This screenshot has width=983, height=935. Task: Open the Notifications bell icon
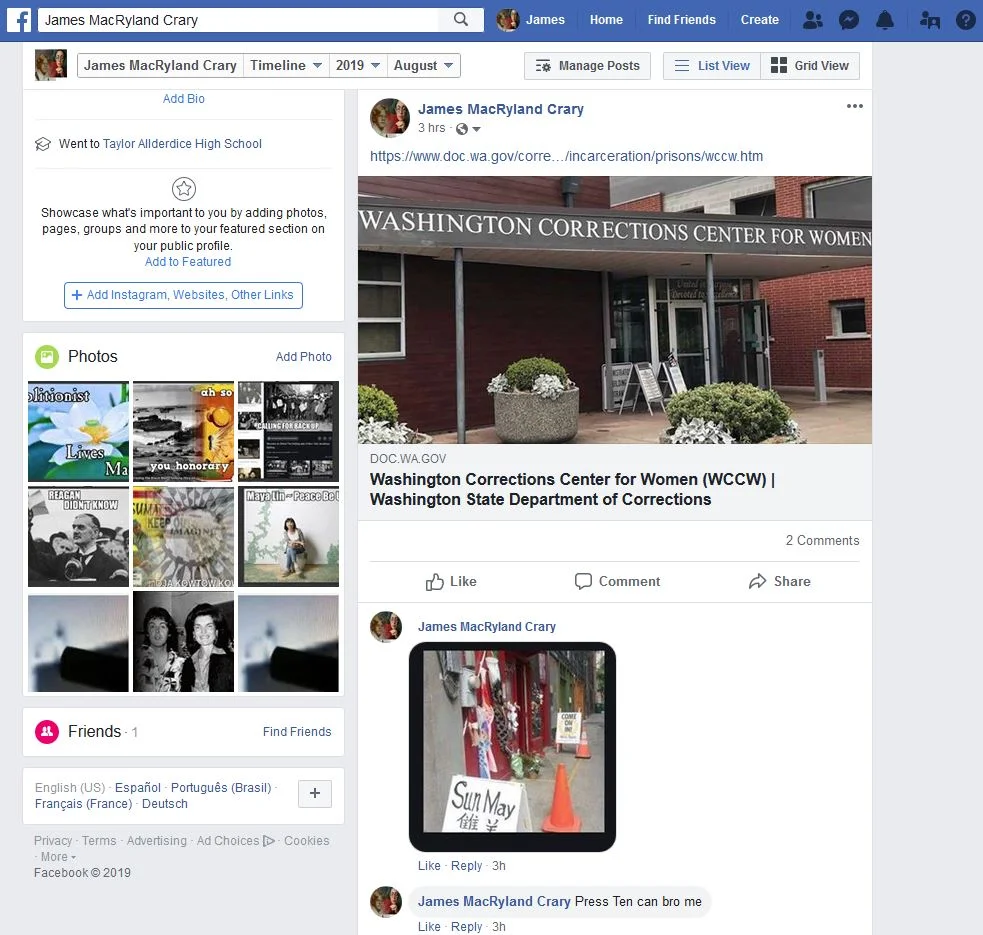(885, 20)
